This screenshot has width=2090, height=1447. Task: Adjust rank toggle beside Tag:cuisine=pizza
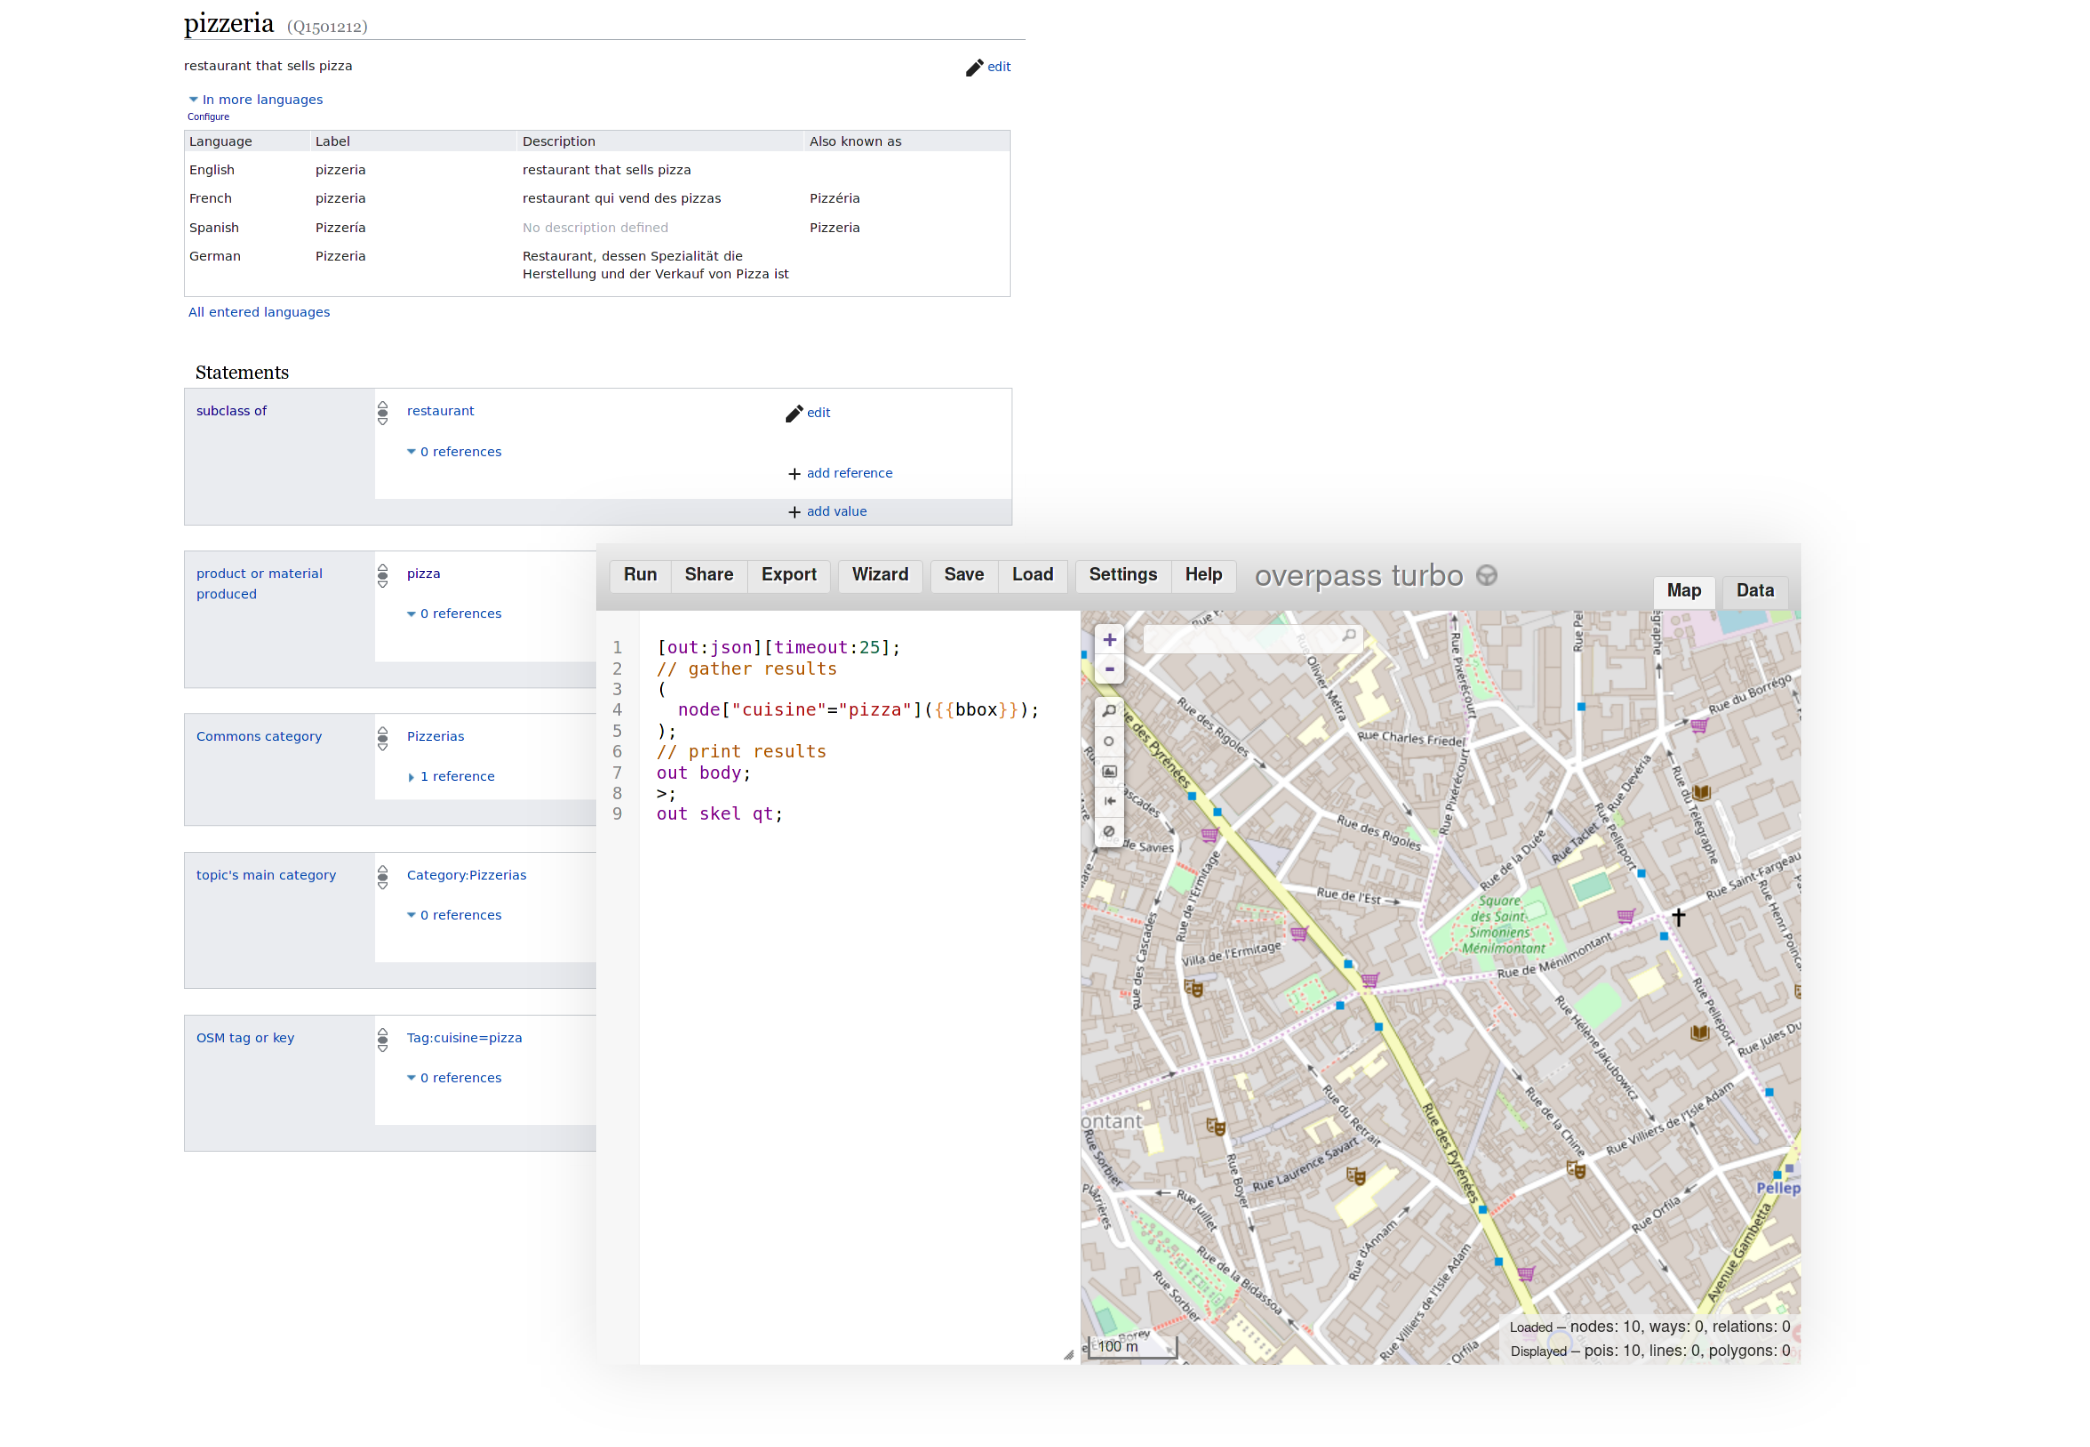click(383, 1039)
